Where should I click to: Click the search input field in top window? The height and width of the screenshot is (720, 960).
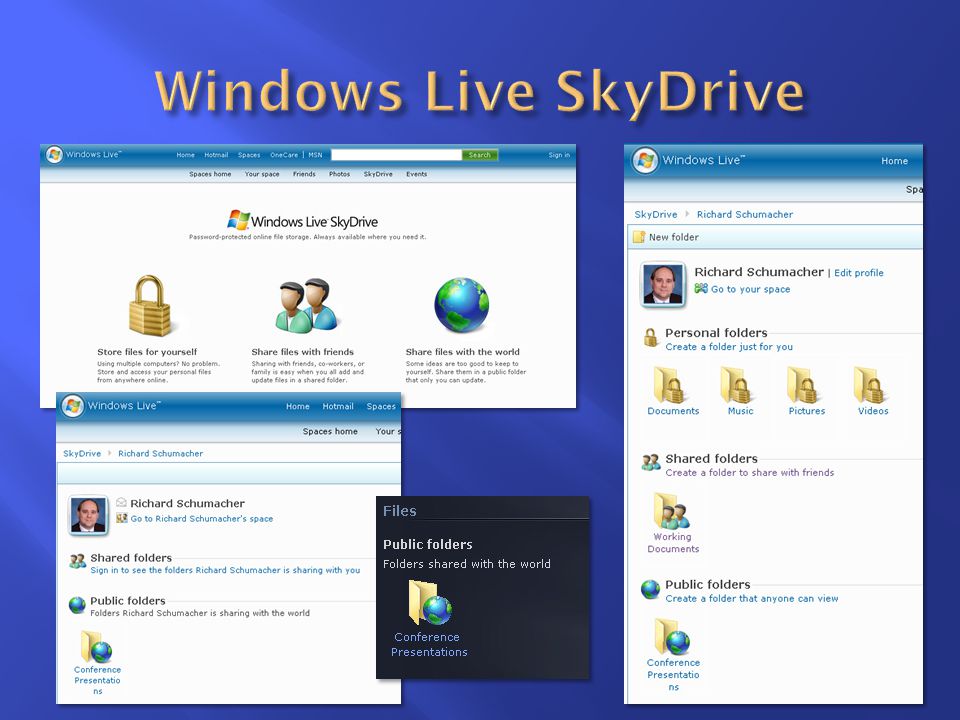[396, 155]
